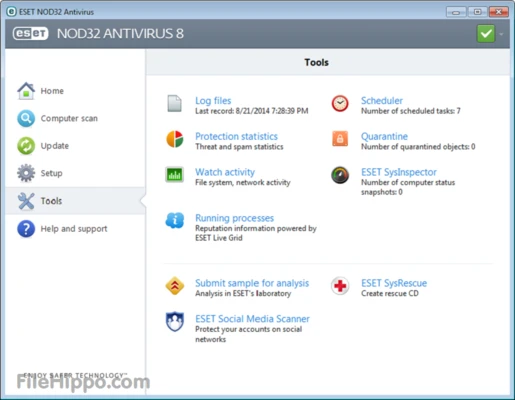Click 'File system, network activity' text
This screenshot has height=400, width=515.
pos(243,182)
